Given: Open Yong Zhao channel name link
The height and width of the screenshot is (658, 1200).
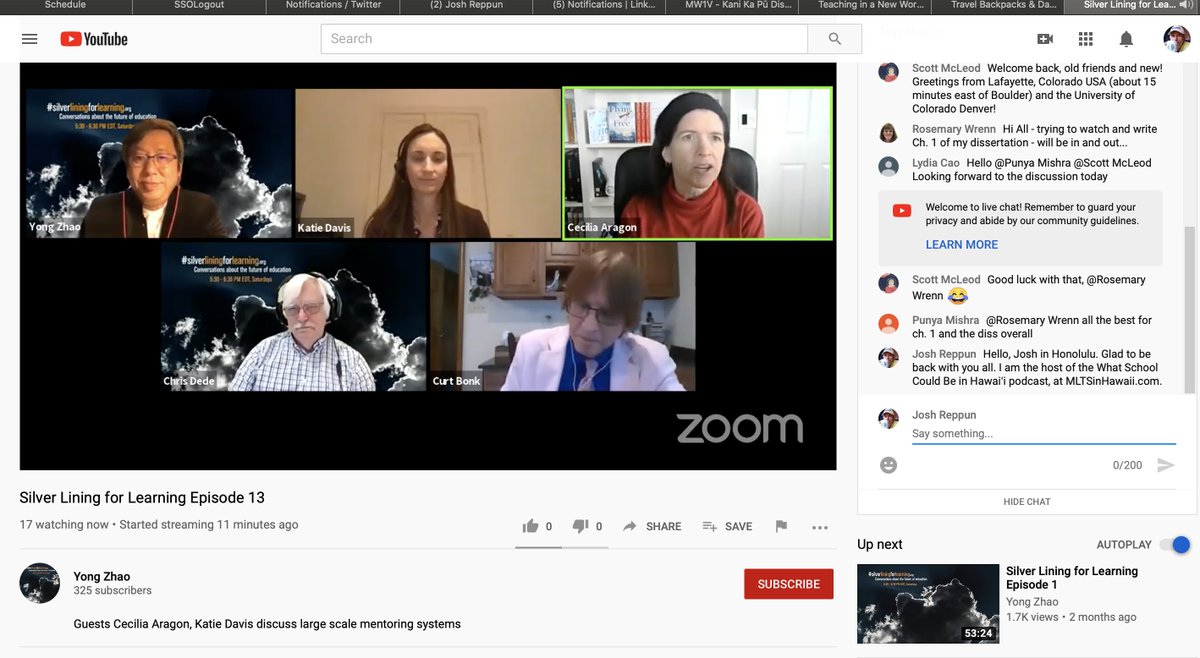Looking at the screenshot, I should (102, 576).
